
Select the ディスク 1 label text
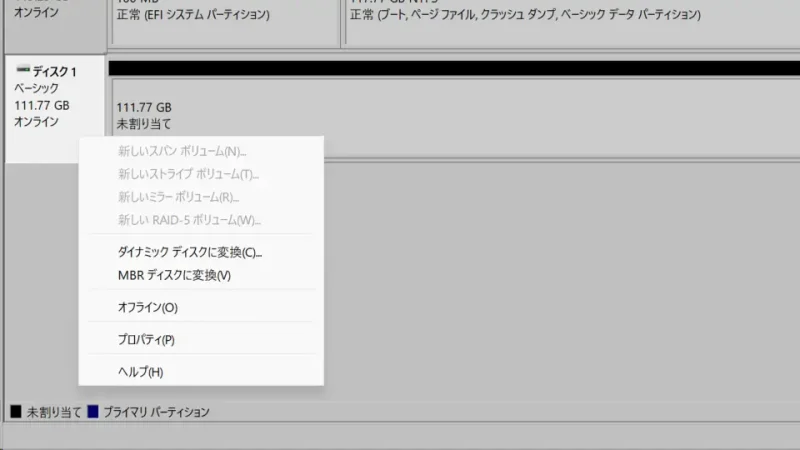point(55,71)
